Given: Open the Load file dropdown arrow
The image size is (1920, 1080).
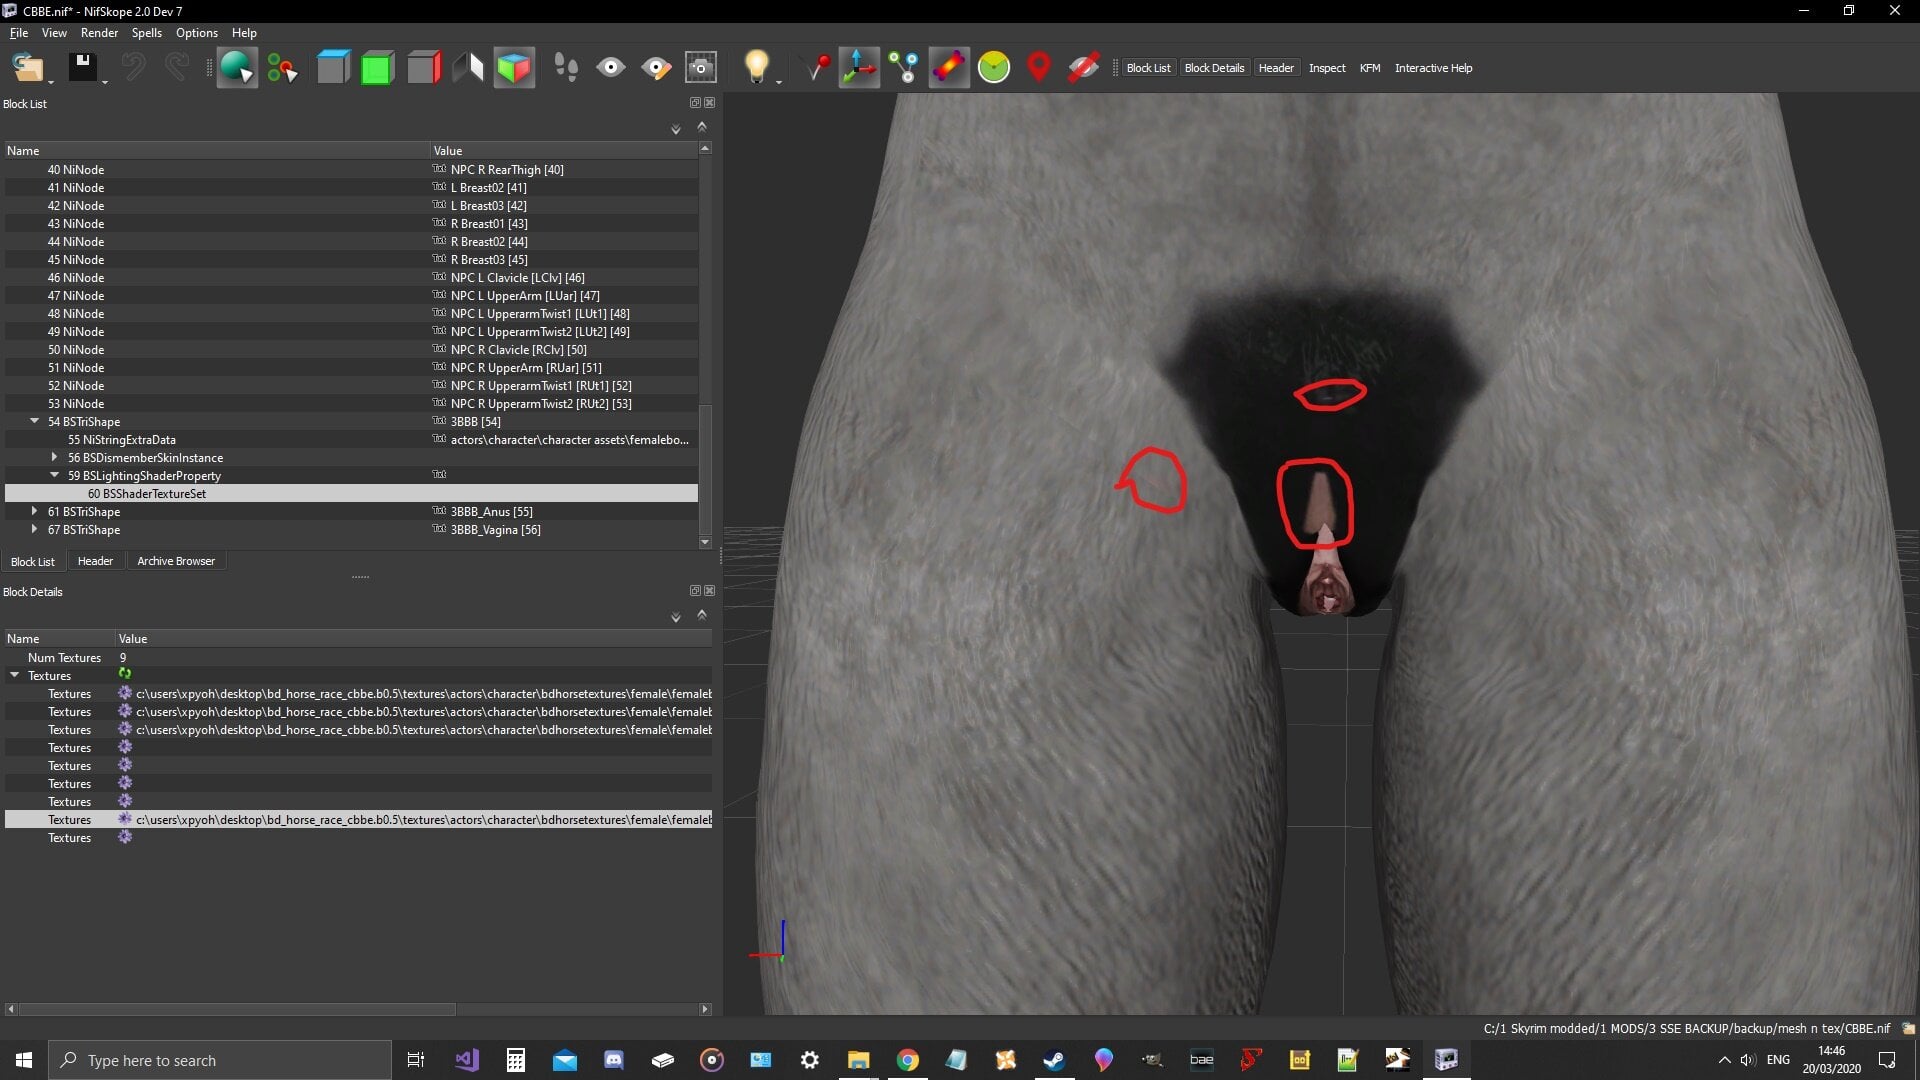Looking at the screenshot, I should pyautogui.click(x=51, y=82).
